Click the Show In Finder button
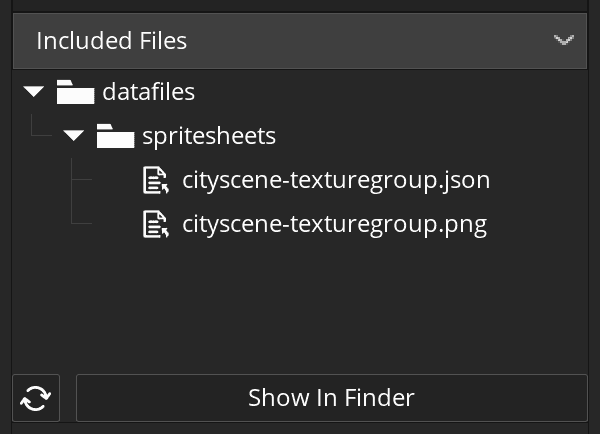The width and height of the screenshot is (600, 434). click(x=331, y=398)
